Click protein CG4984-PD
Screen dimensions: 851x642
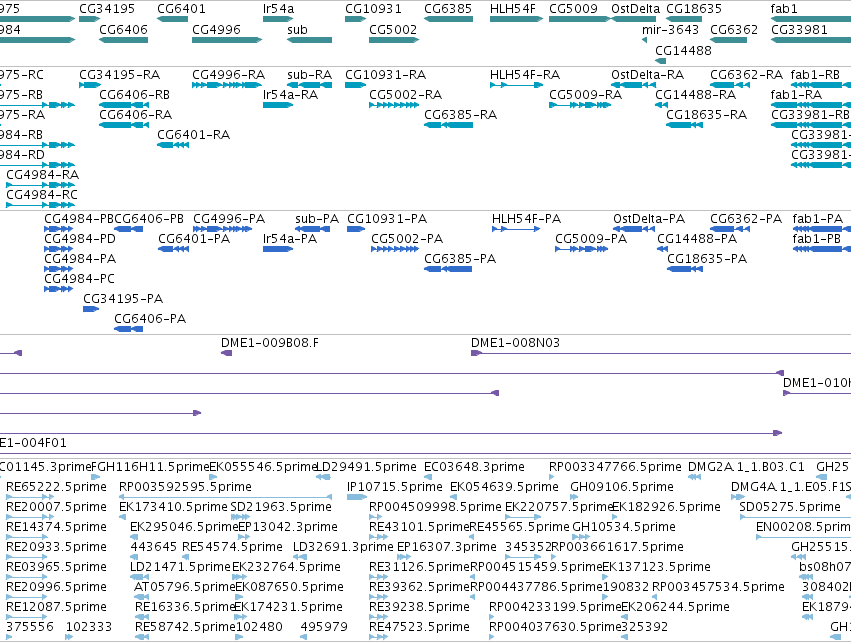[58, 249]
